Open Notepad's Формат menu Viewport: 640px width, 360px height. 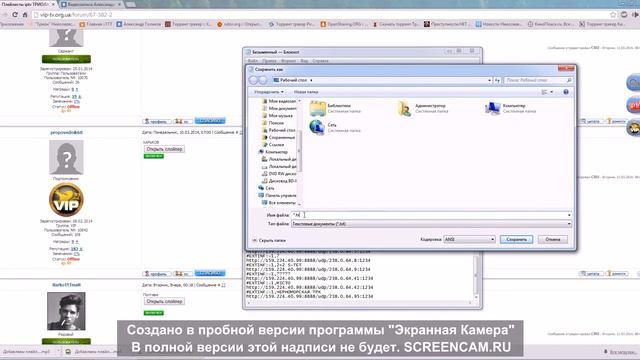tap(288, 61)
